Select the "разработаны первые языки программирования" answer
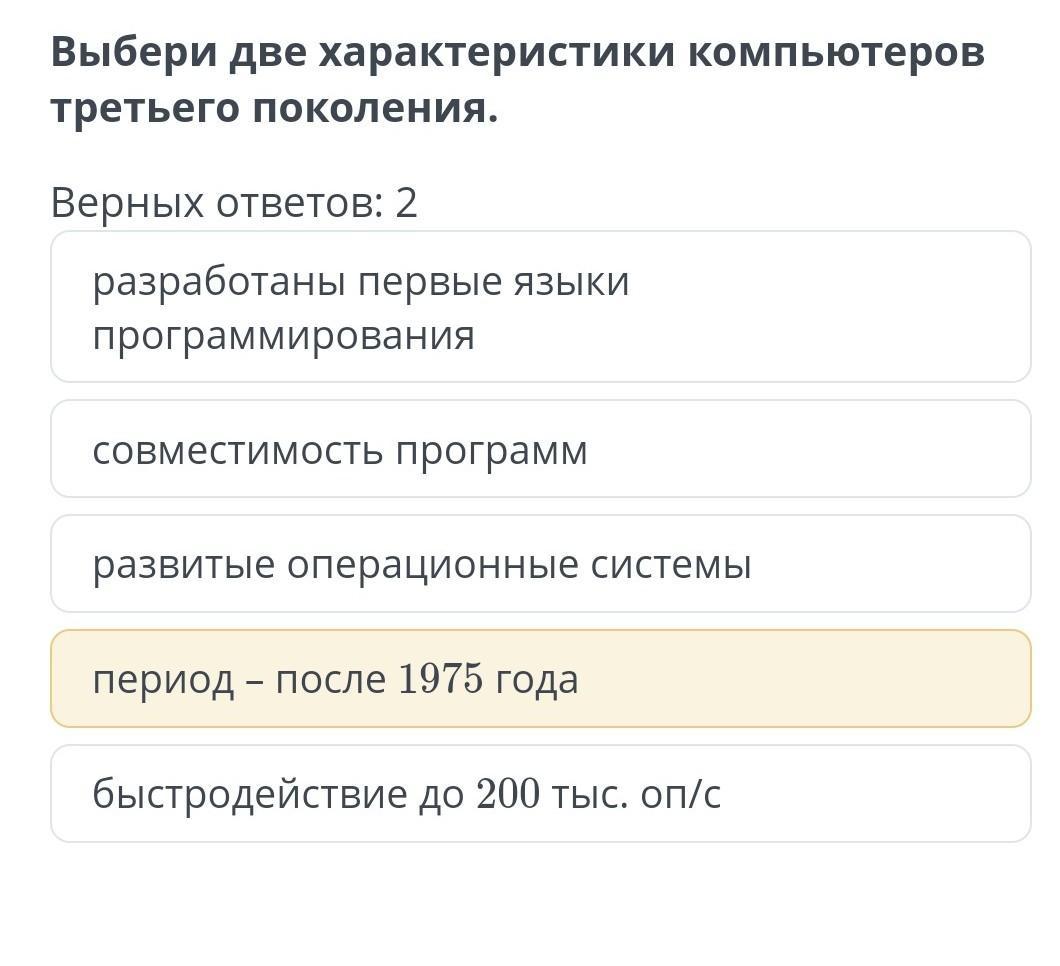This screenshot has width=1060, height=966. point(540,307)
